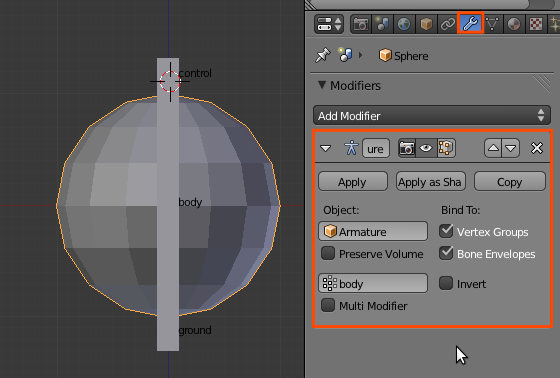Open the Material sphere tab
The height and width of the screenshot is (378, 560).
(x=514, y=24)
